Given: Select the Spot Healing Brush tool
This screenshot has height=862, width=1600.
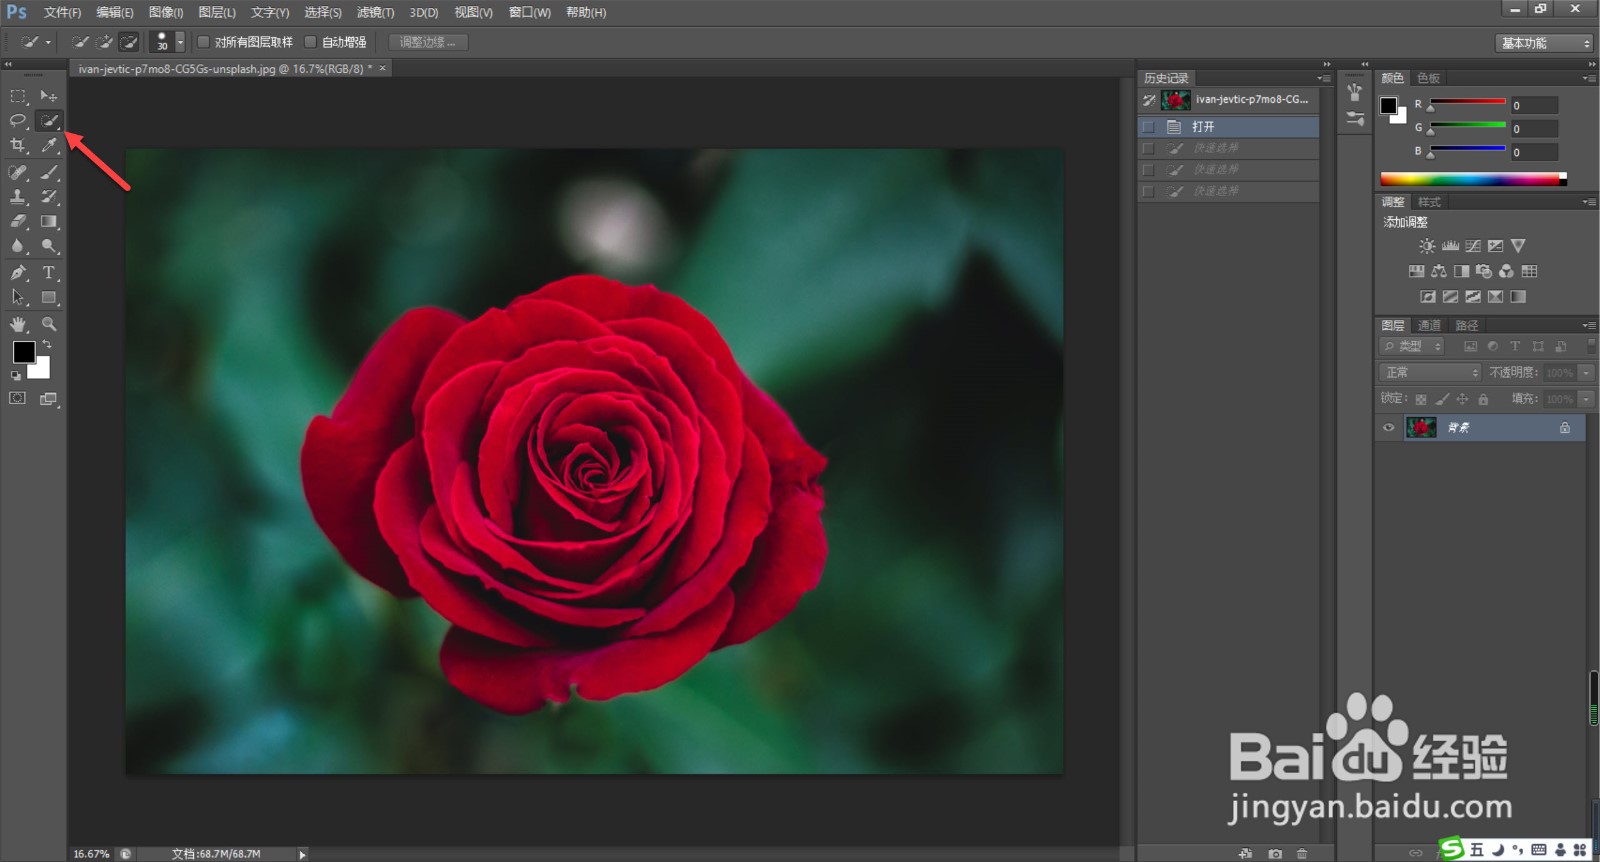Looking at the screenshot, I should tap(18, 172).
